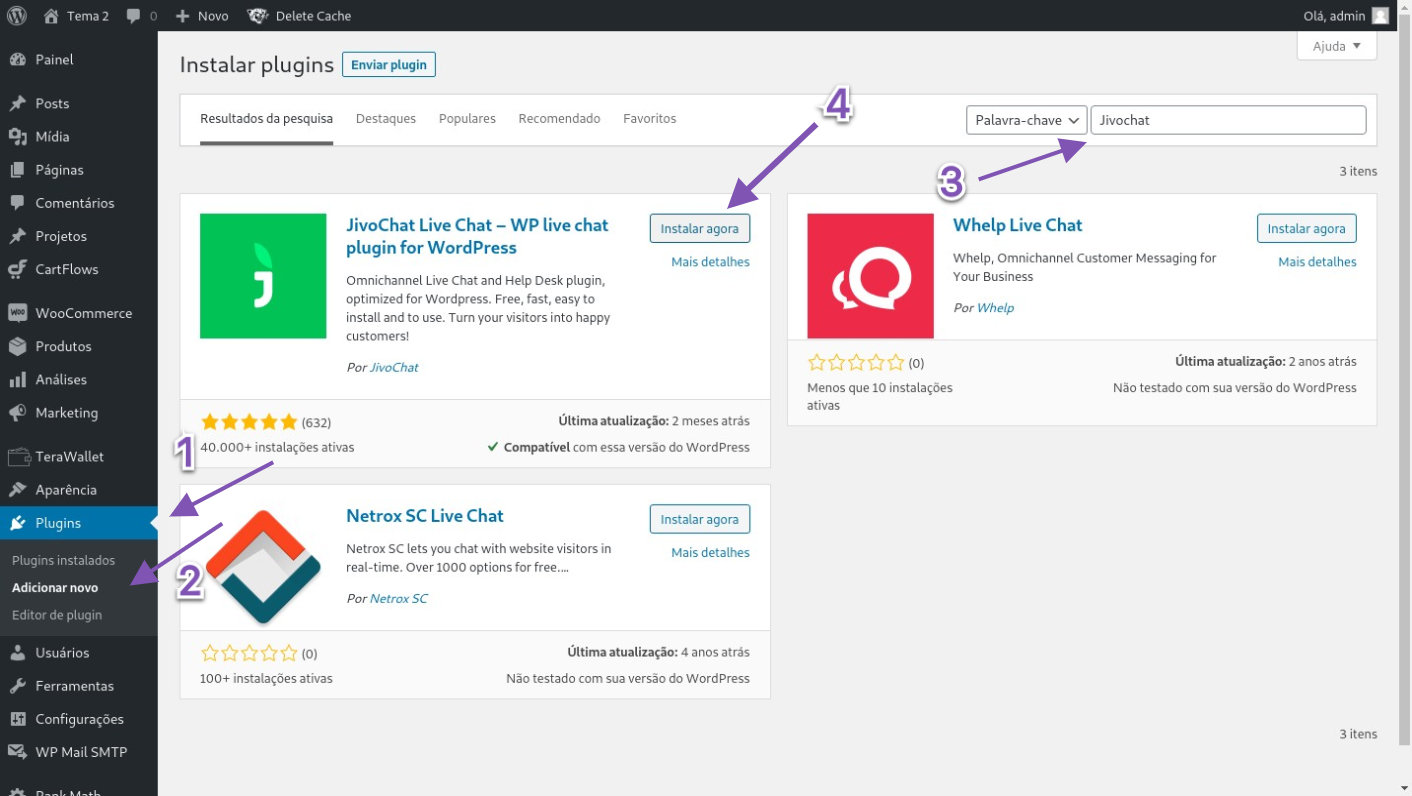Switch to the Favoritos tab

click(x=650, y=118)
